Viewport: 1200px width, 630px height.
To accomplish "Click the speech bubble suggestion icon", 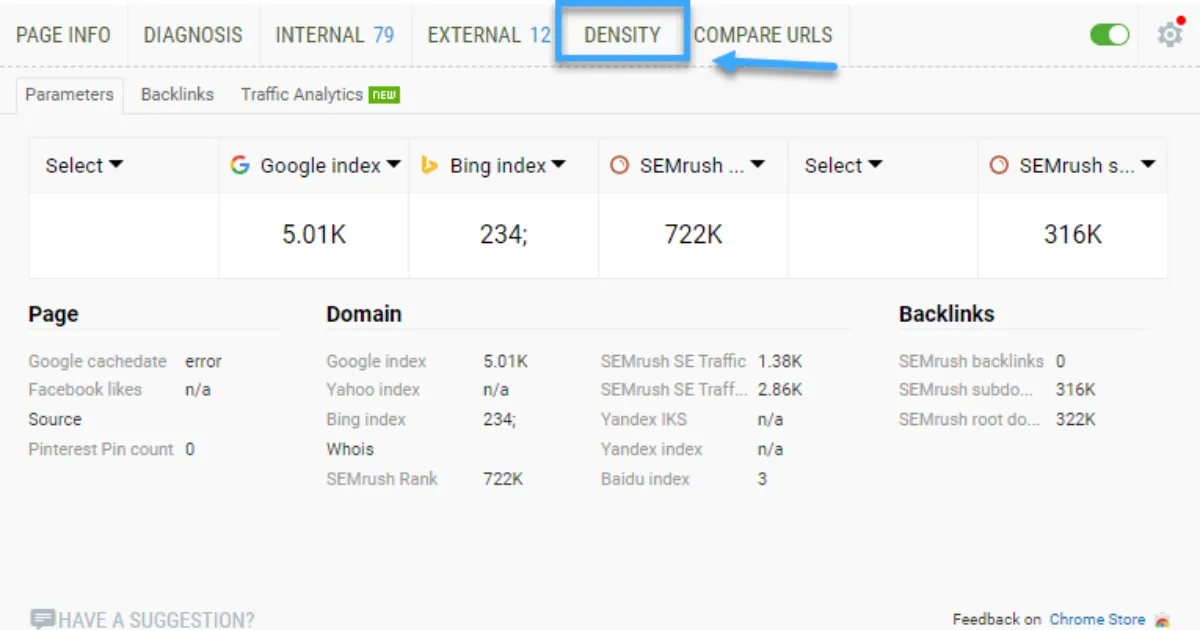I will pyautogui.click(x=42, y=619).
